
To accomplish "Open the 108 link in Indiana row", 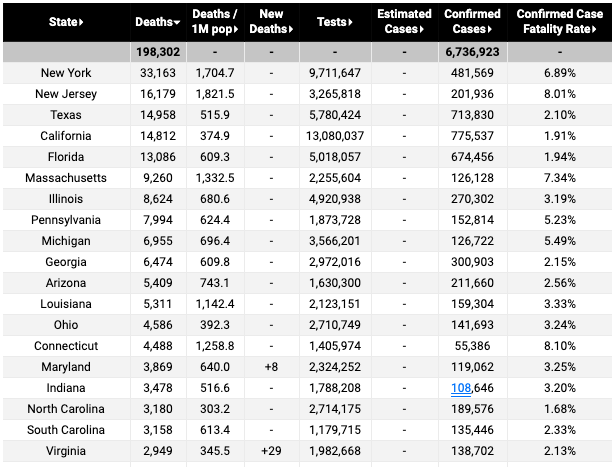I will [461, 388].
